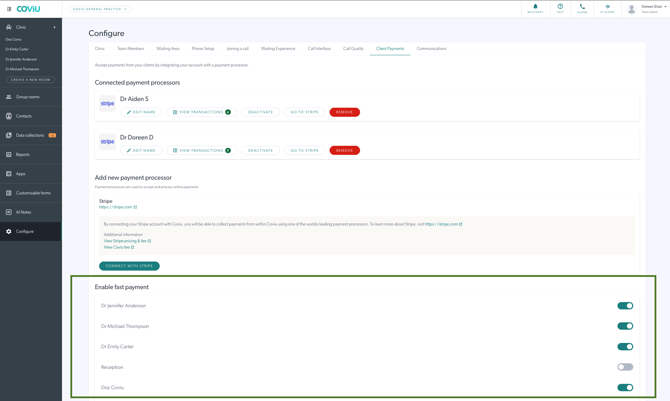Open Contacts in the sidebar
Viewport: 670px width, 401px height.
tap(24, 116)
